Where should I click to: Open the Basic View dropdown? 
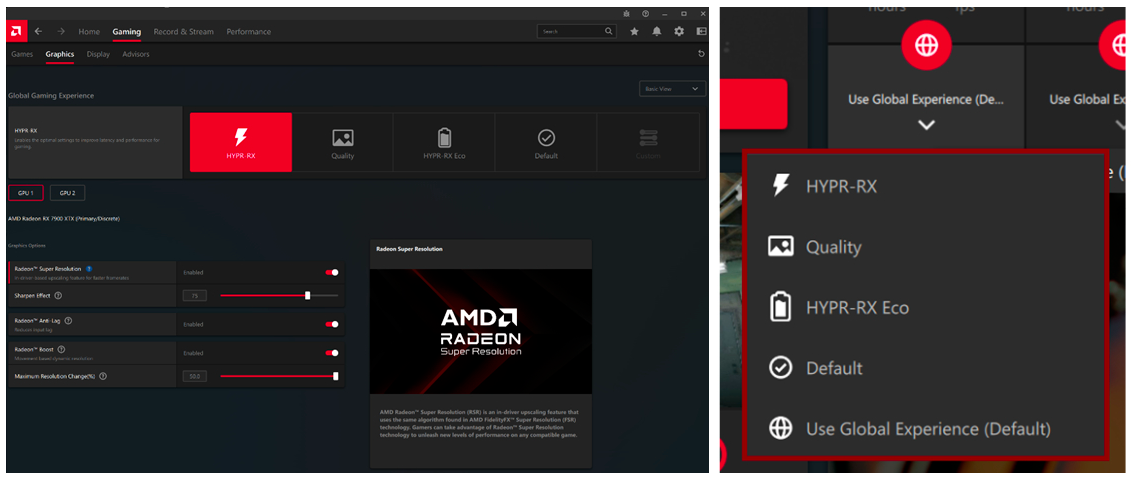672,89
